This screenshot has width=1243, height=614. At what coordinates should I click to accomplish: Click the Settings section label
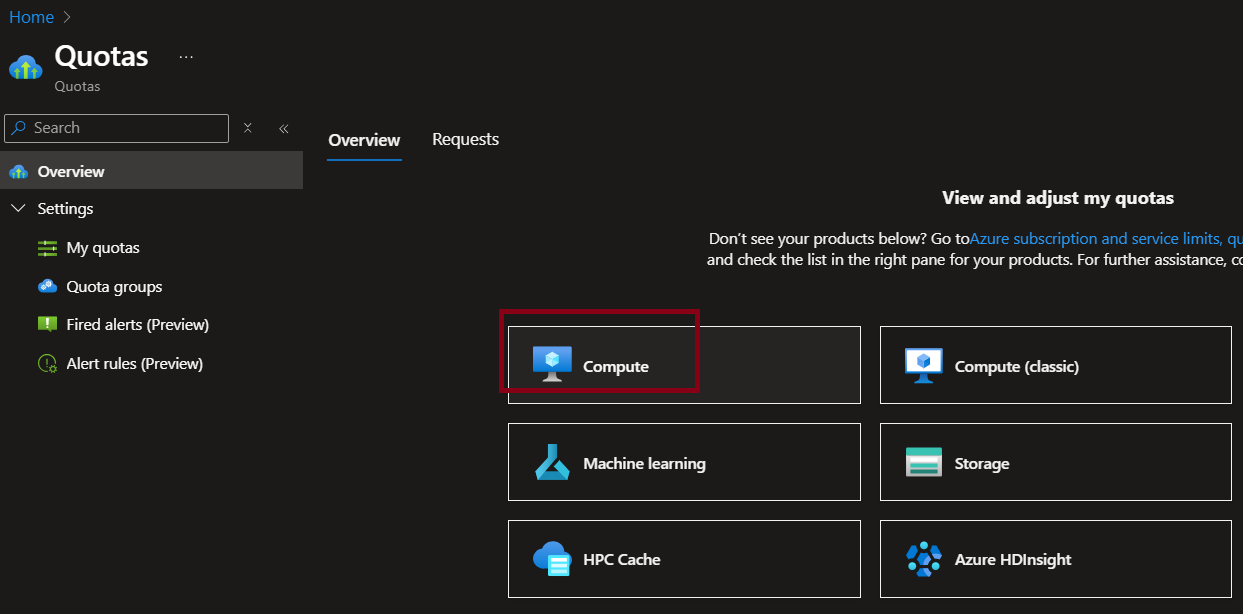(x=65, y=209)
